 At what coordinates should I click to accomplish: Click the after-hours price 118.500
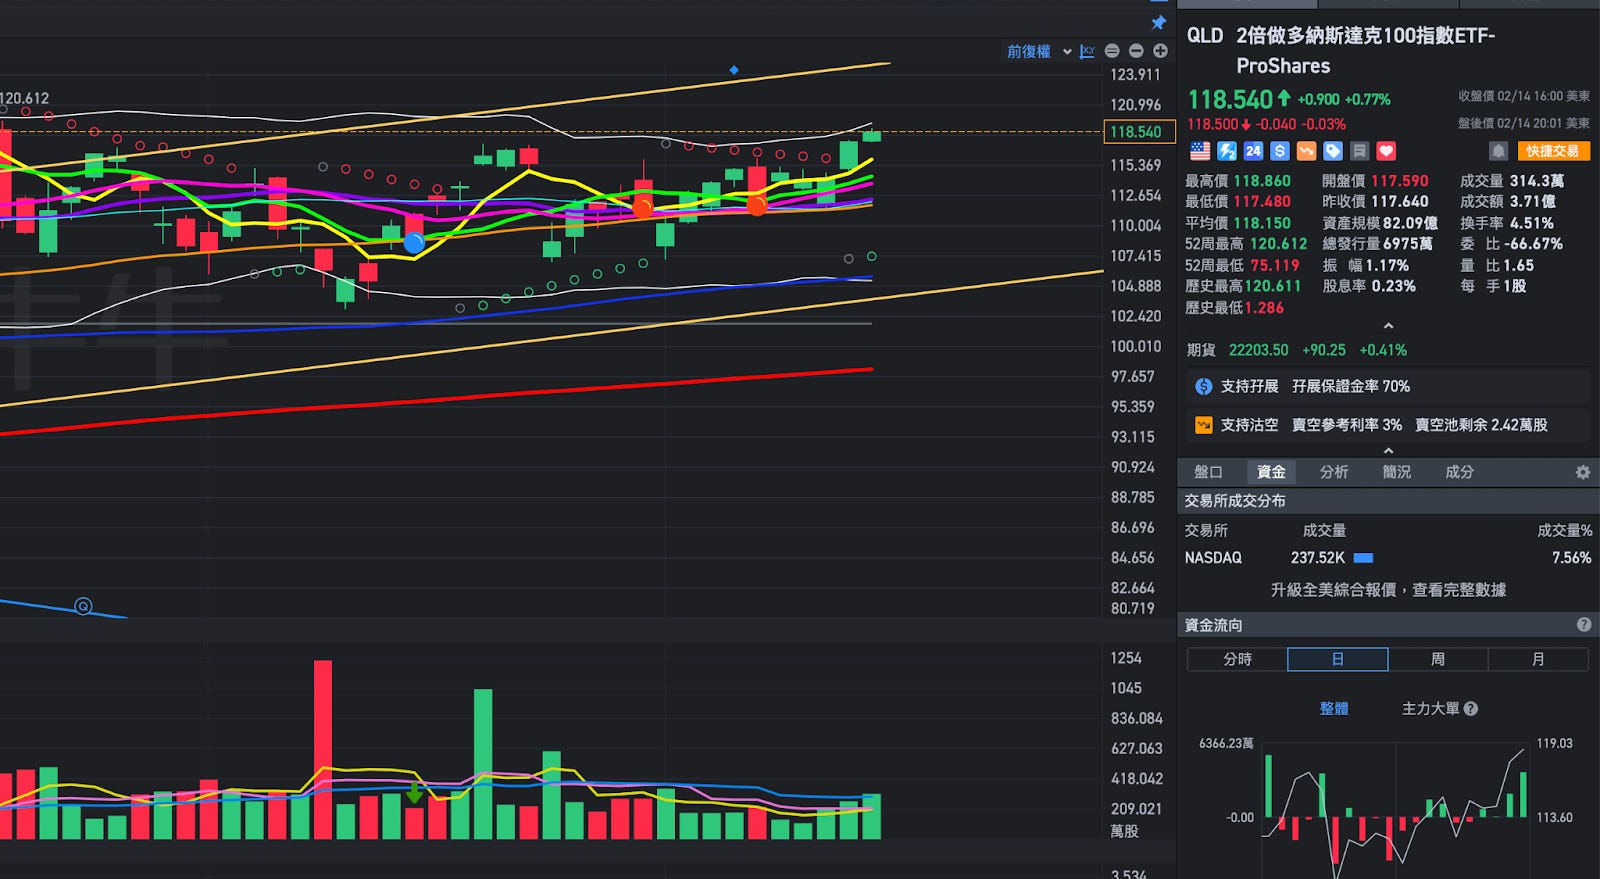(1212, 124)
